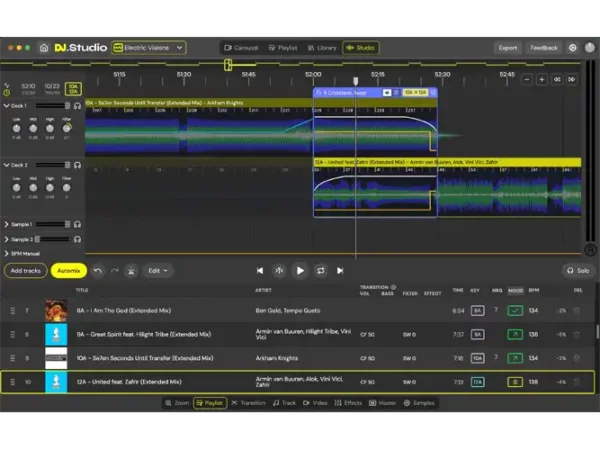Open the Edit dropdown menu

(x=158, y=271)
